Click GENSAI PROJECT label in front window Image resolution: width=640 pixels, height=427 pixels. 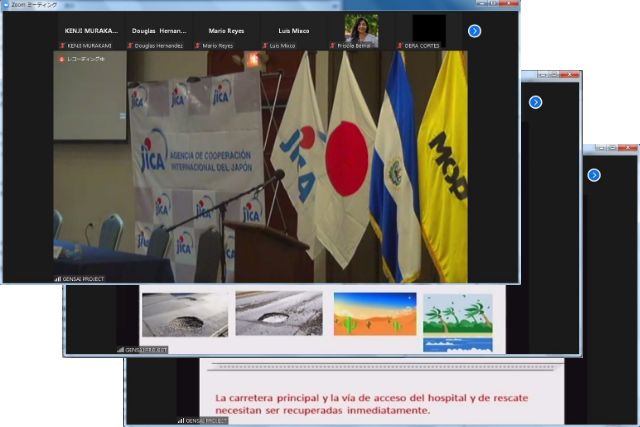[x=83, y=279]
